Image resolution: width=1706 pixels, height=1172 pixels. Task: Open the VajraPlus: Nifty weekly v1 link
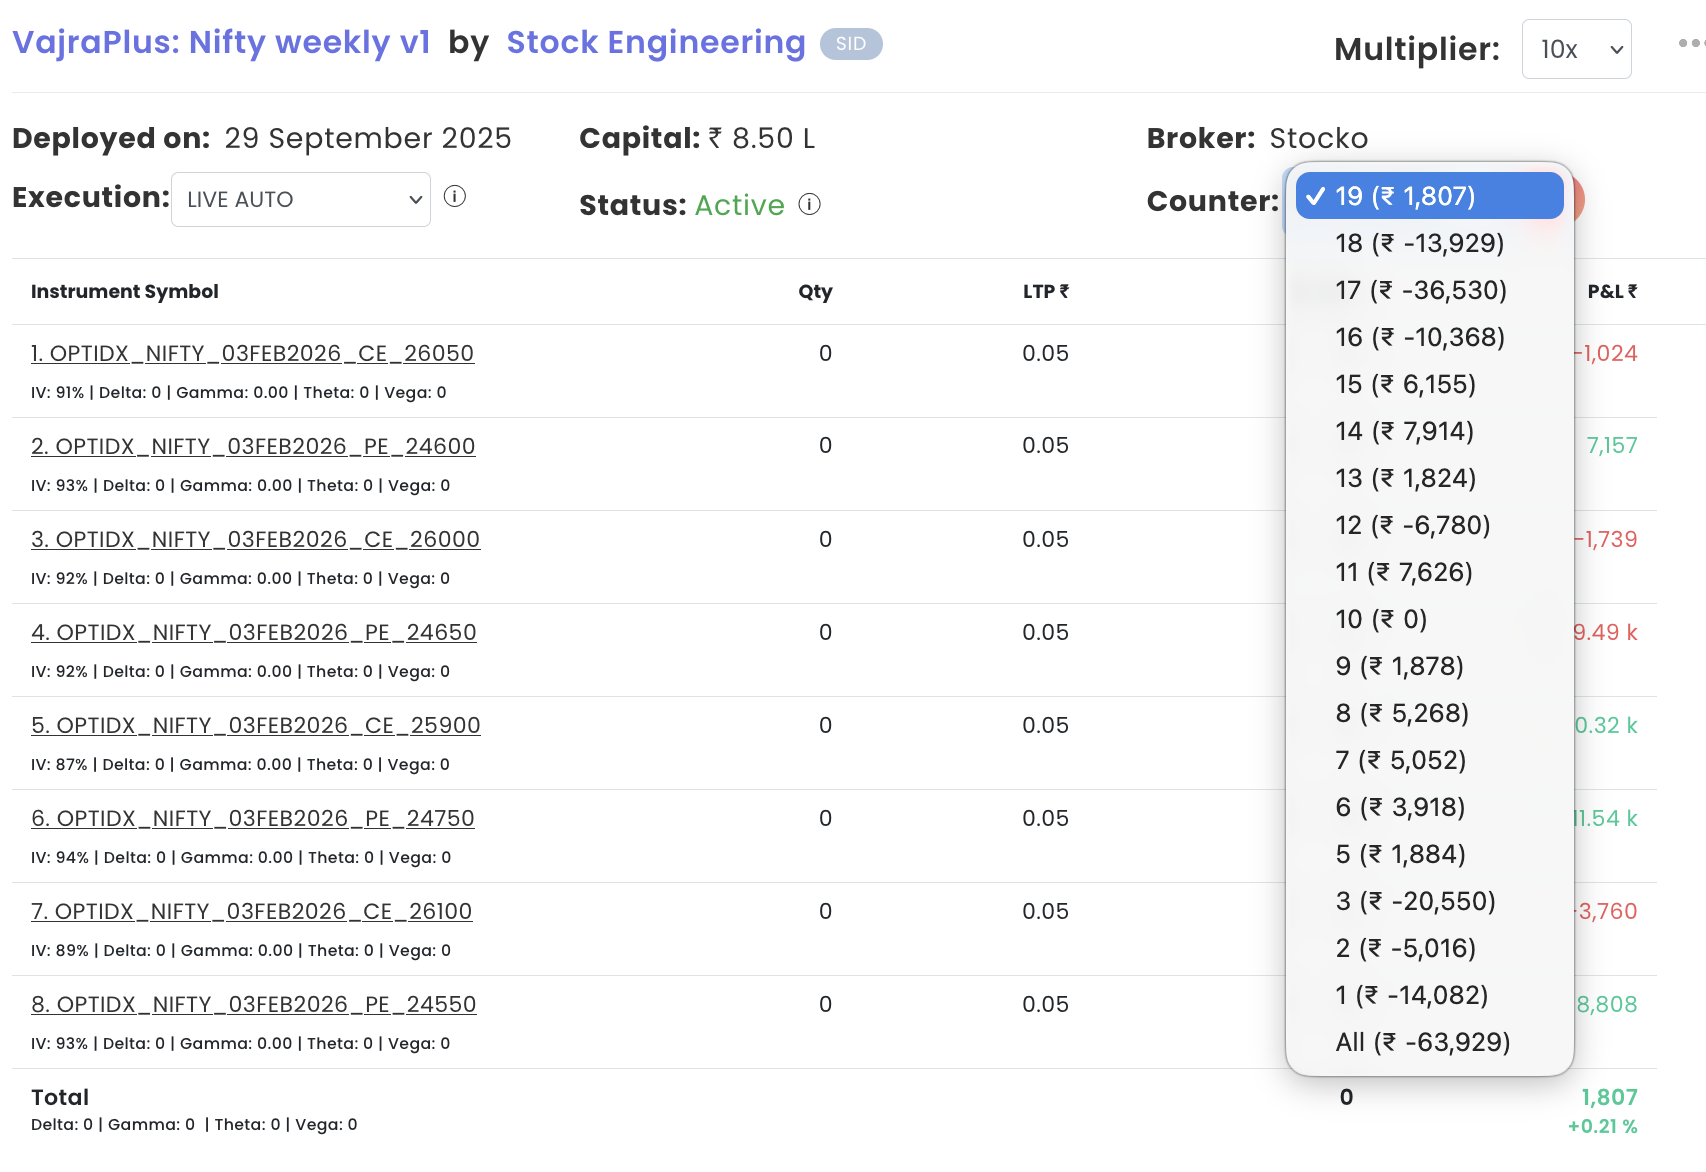[221, 43]
